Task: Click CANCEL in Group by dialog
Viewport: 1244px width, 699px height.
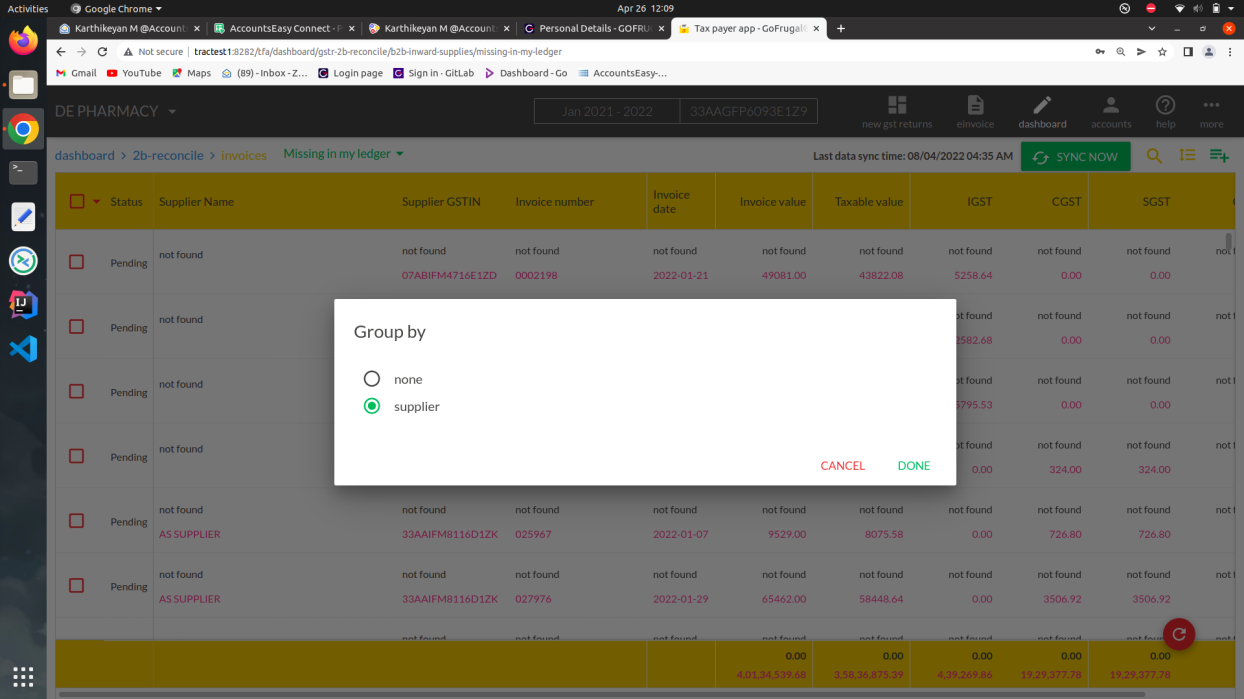Action: click(842, 466)
